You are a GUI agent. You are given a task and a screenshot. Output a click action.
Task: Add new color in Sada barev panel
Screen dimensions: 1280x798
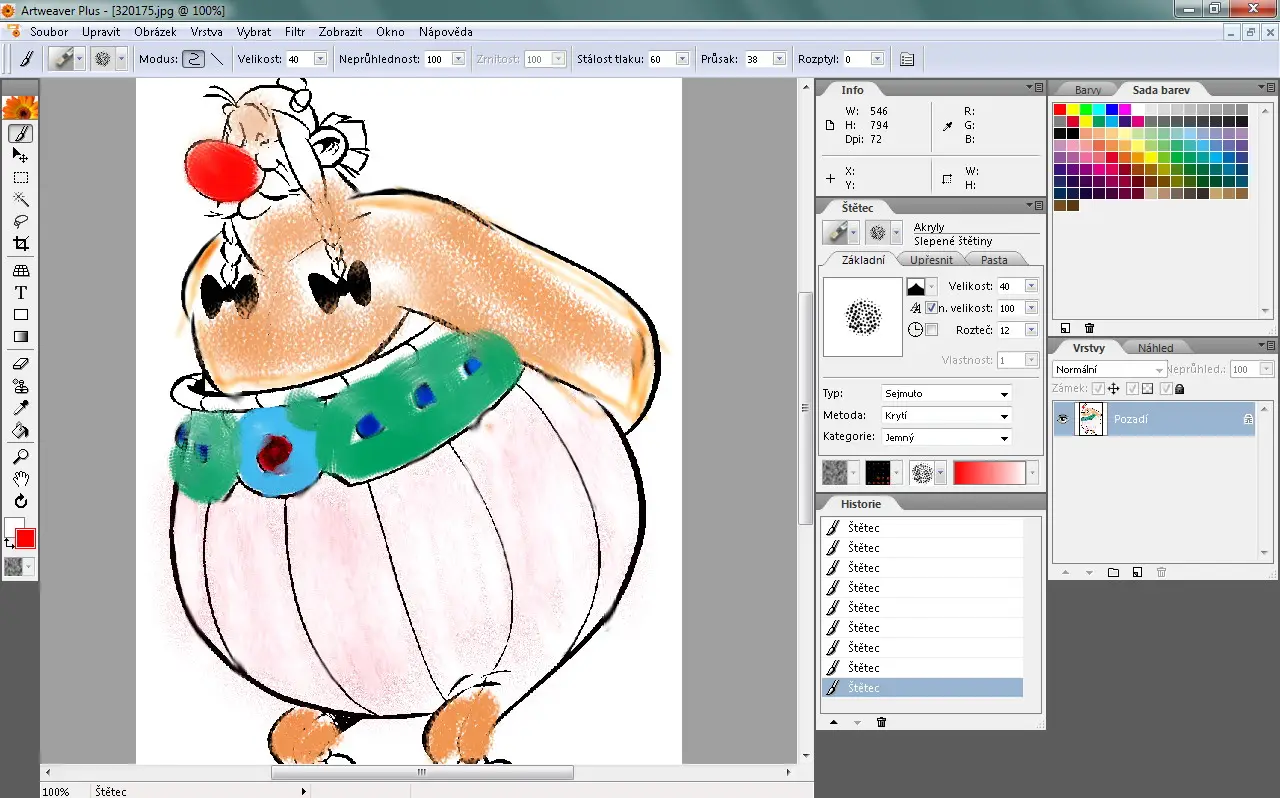click(1065, 328)
